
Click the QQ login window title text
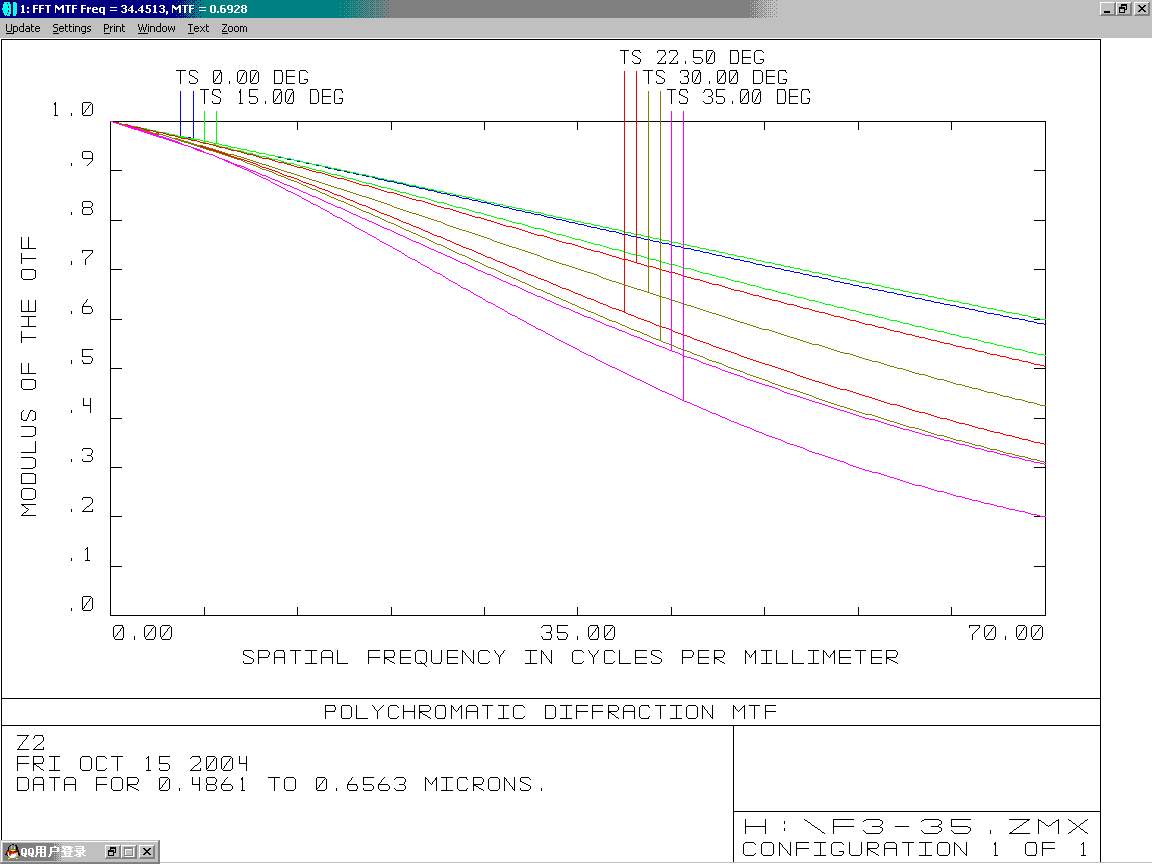[x=53, y=852]
